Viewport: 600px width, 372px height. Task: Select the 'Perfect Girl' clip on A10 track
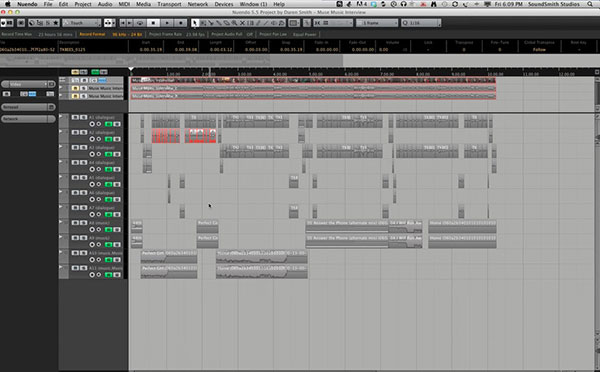click(169, 257)
